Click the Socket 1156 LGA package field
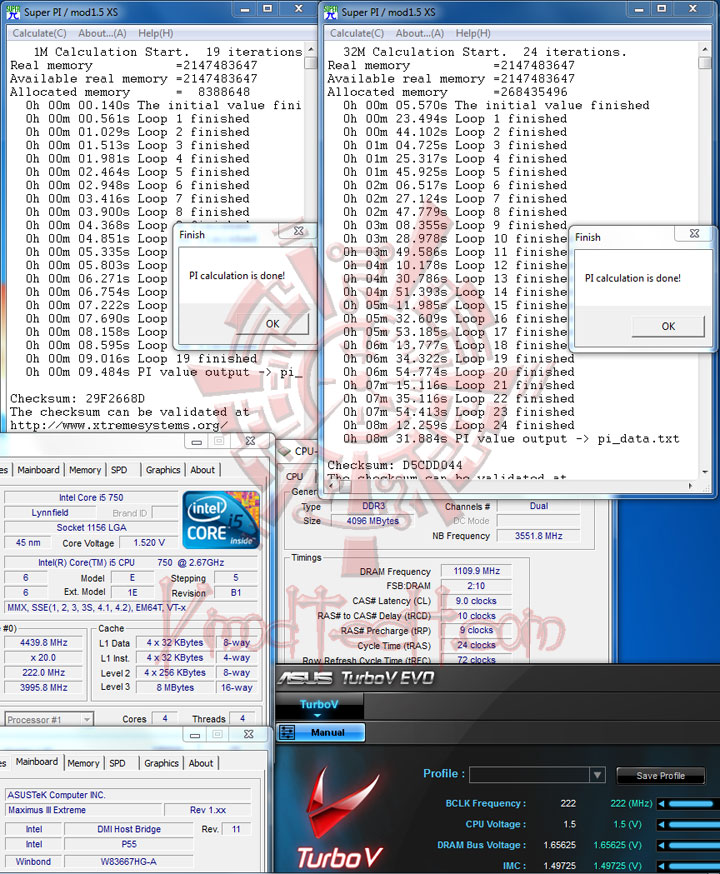Viewport: 720px width, 874px height. (x=91, y=527)
